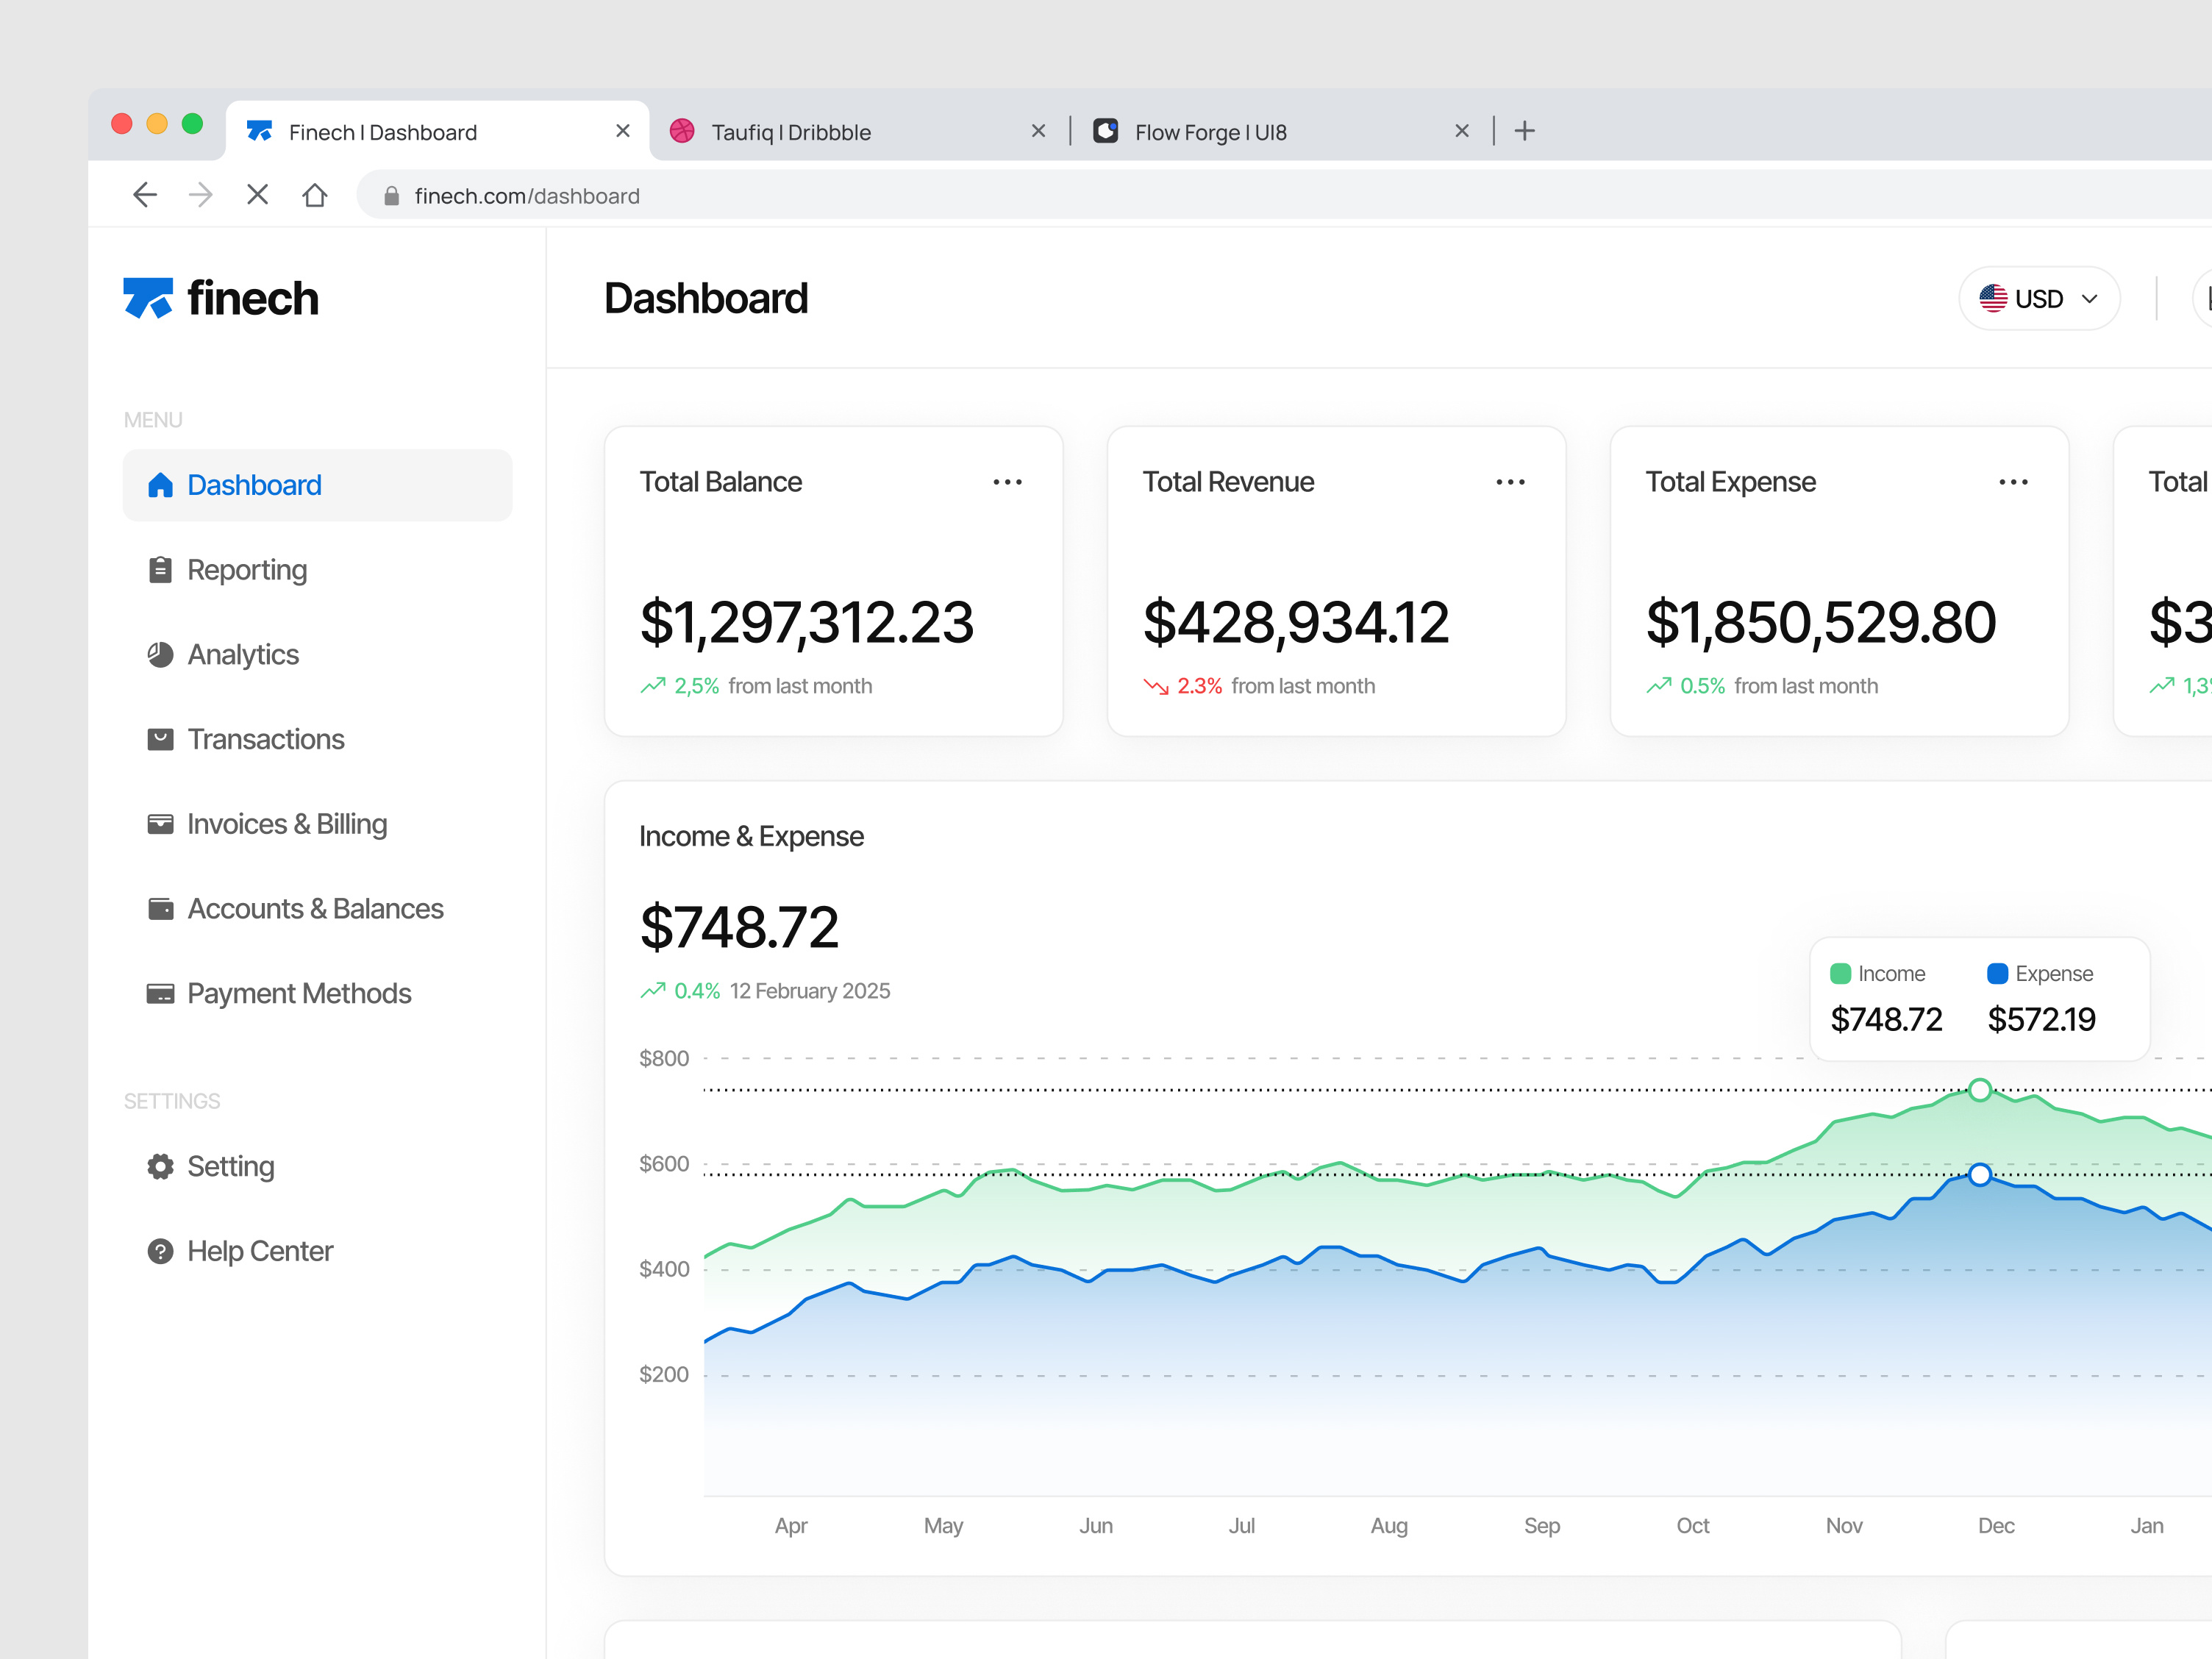Click the browser back arrow
This screenshot has height=1659, width=2212.
click(145, 195)
